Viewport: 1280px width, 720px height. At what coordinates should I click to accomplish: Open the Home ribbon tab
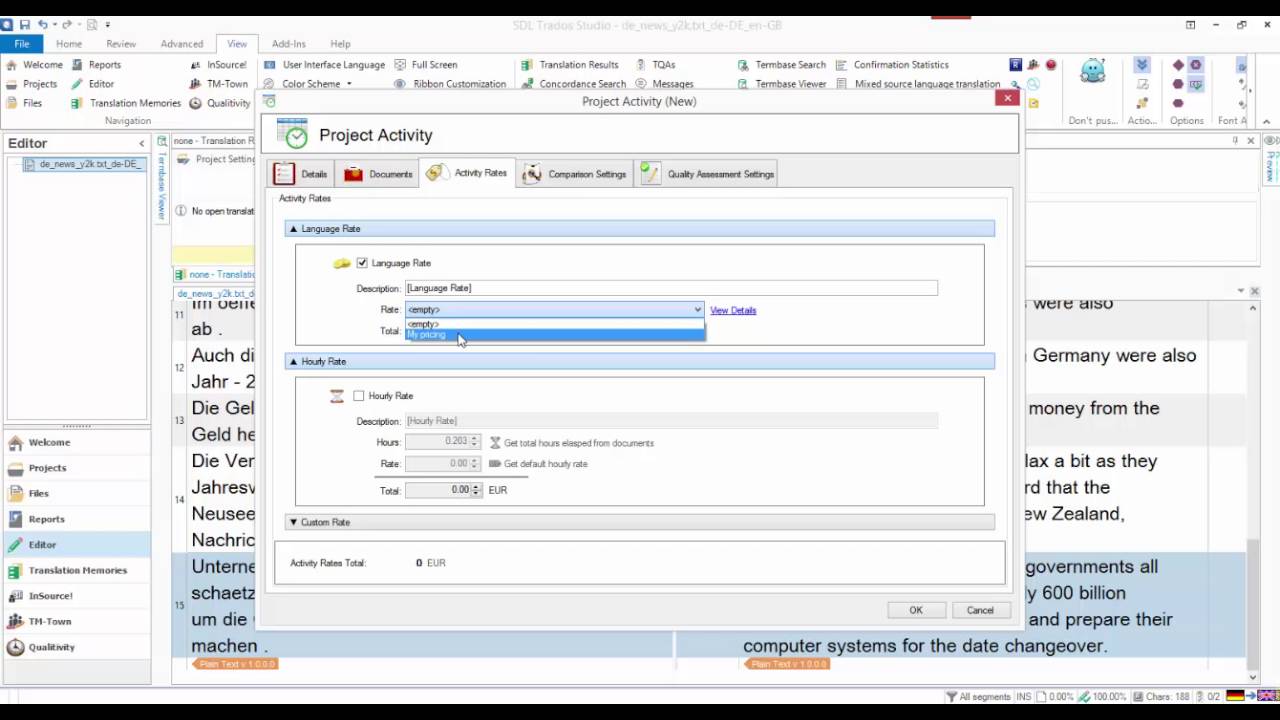[69, 44]
